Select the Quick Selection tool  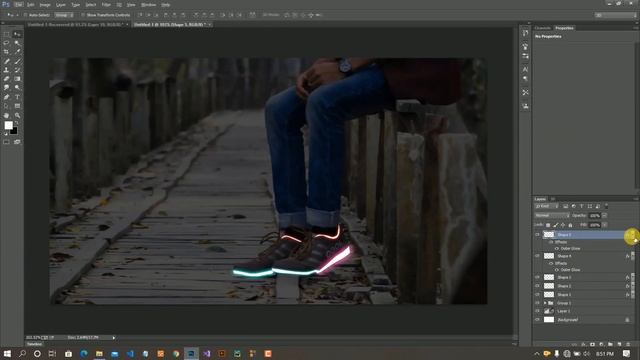click(x=17, y=43)
